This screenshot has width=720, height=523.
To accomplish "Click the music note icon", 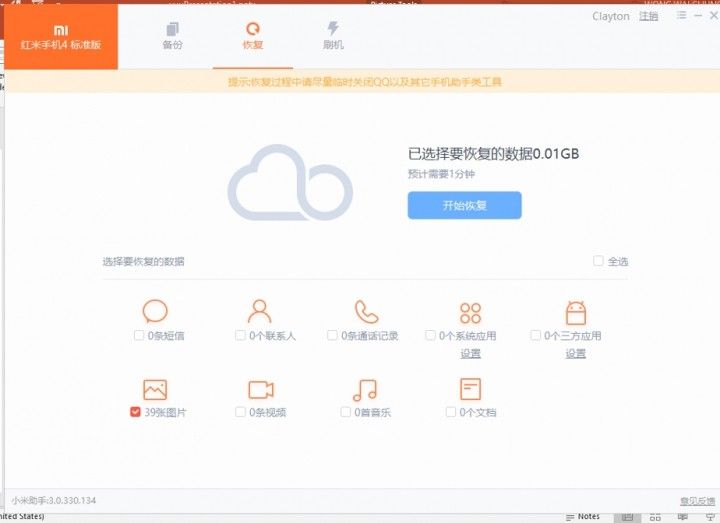I will pos(365,390).
